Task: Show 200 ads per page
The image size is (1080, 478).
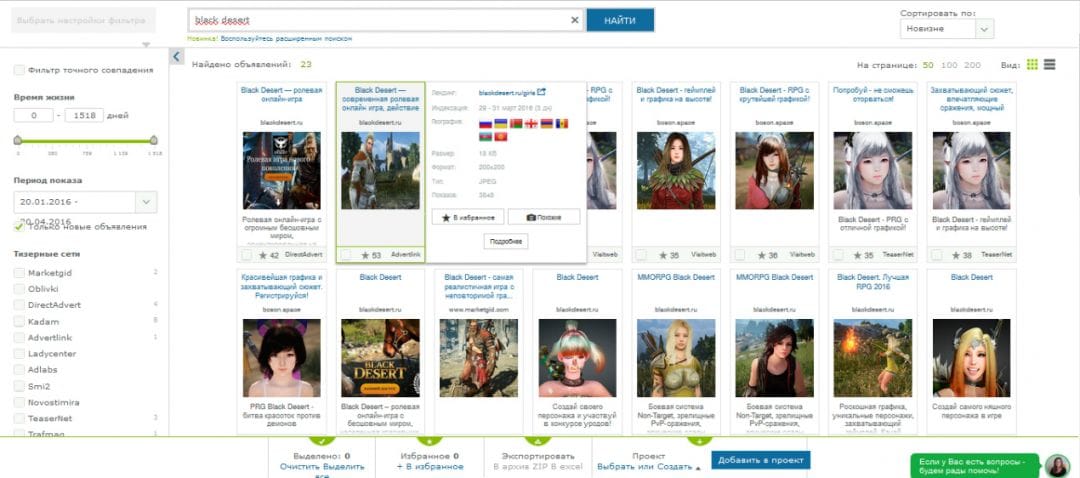Action: pos(972,65)
